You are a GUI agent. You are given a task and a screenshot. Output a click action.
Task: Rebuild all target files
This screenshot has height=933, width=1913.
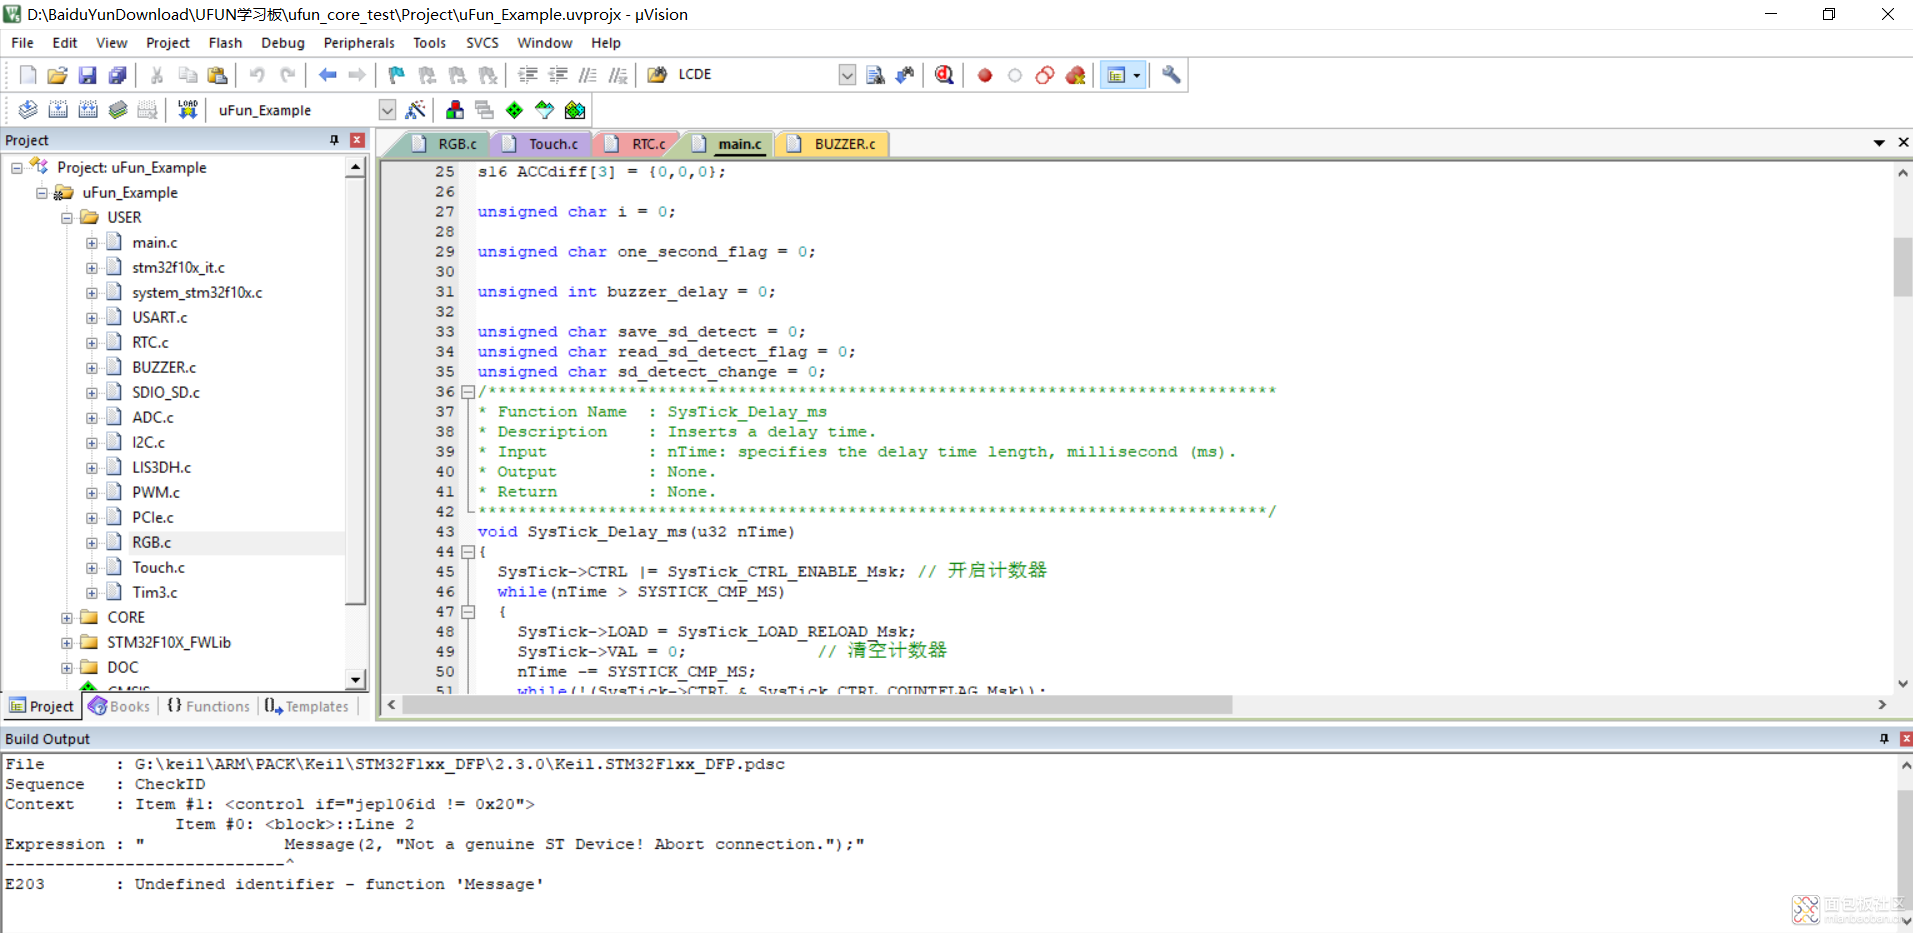tap(88, 110)
